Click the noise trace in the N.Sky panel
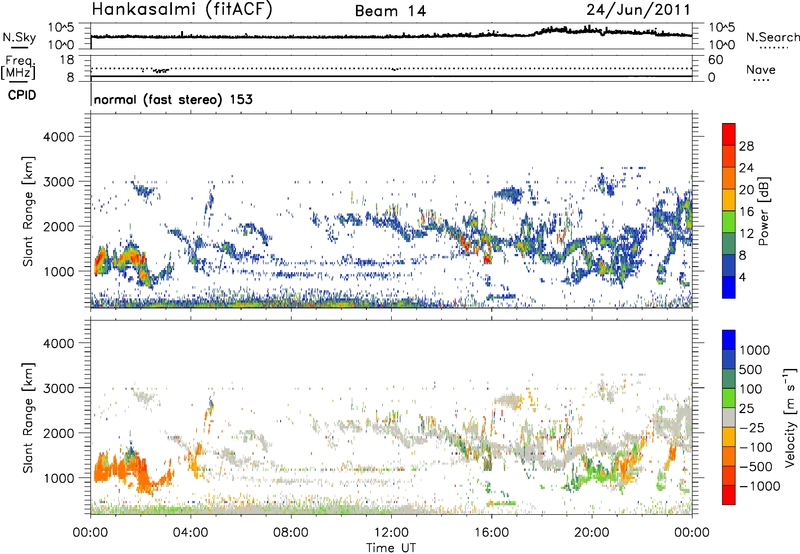 (x=391, y=36)
